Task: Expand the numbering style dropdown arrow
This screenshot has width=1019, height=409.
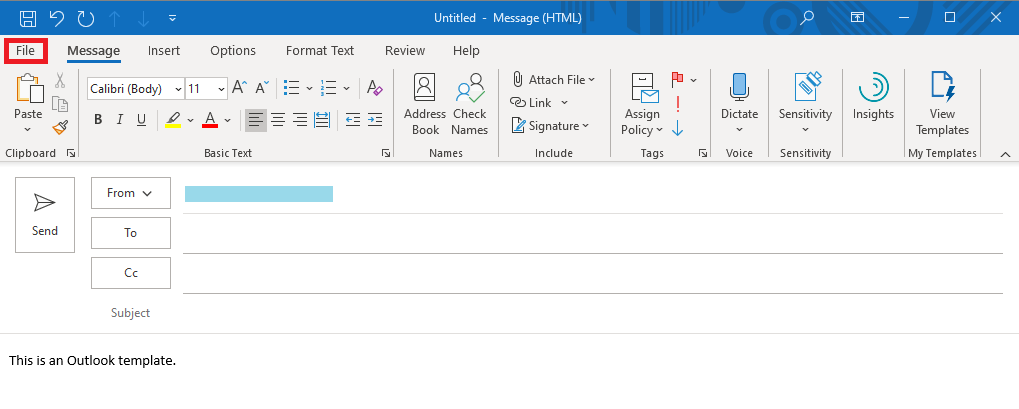Action: tap(346, 88)
